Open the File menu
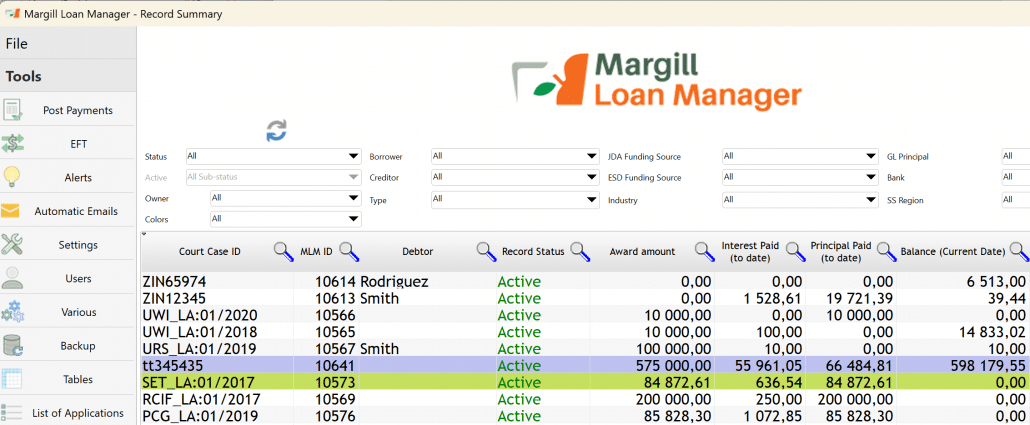The width and height of the screenshot is (1030, 425). coord(17,44)
